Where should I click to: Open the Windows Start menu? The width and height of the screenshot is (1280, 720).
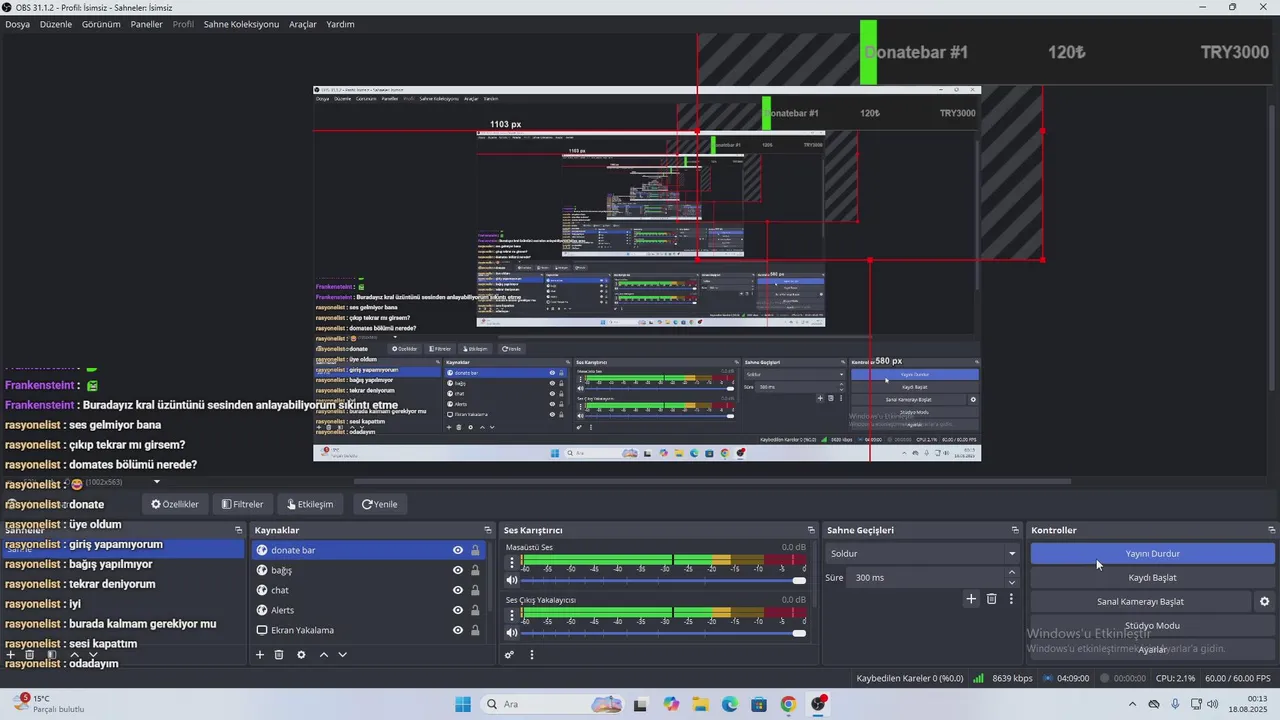pos(463,704)
